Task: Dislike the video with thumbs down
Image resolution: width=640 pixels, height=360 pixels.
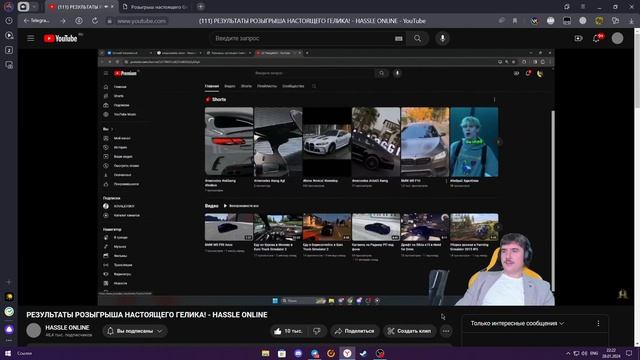Action: [x=317, y=331]
